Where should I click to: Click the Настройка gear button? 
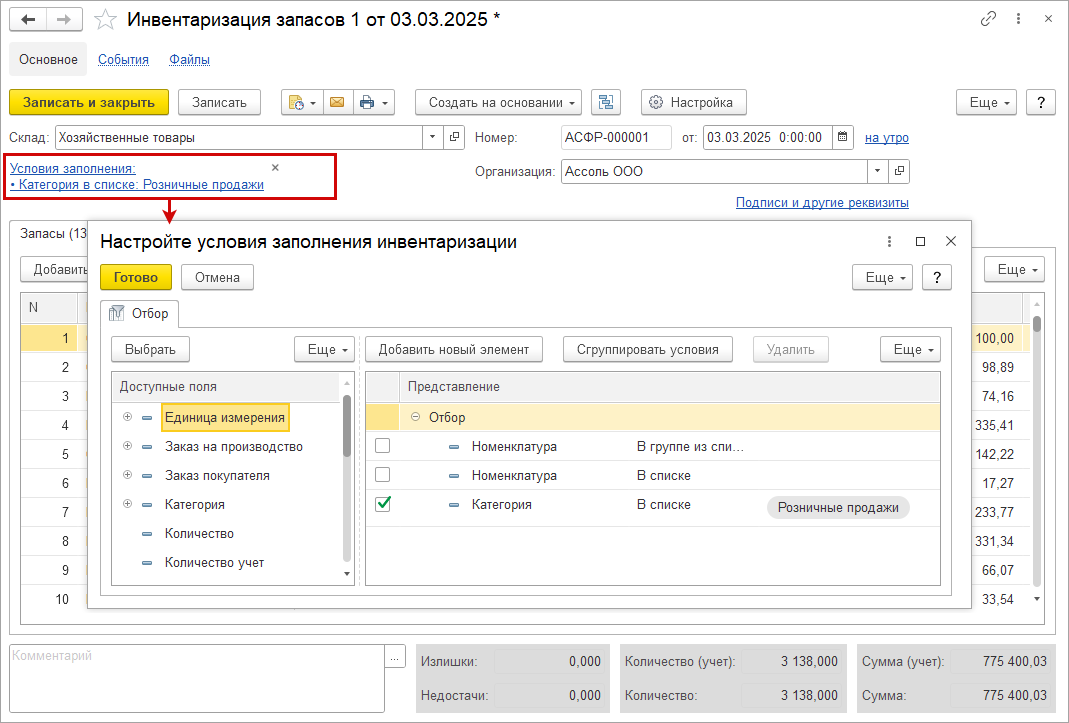click(x=693, y=102)
